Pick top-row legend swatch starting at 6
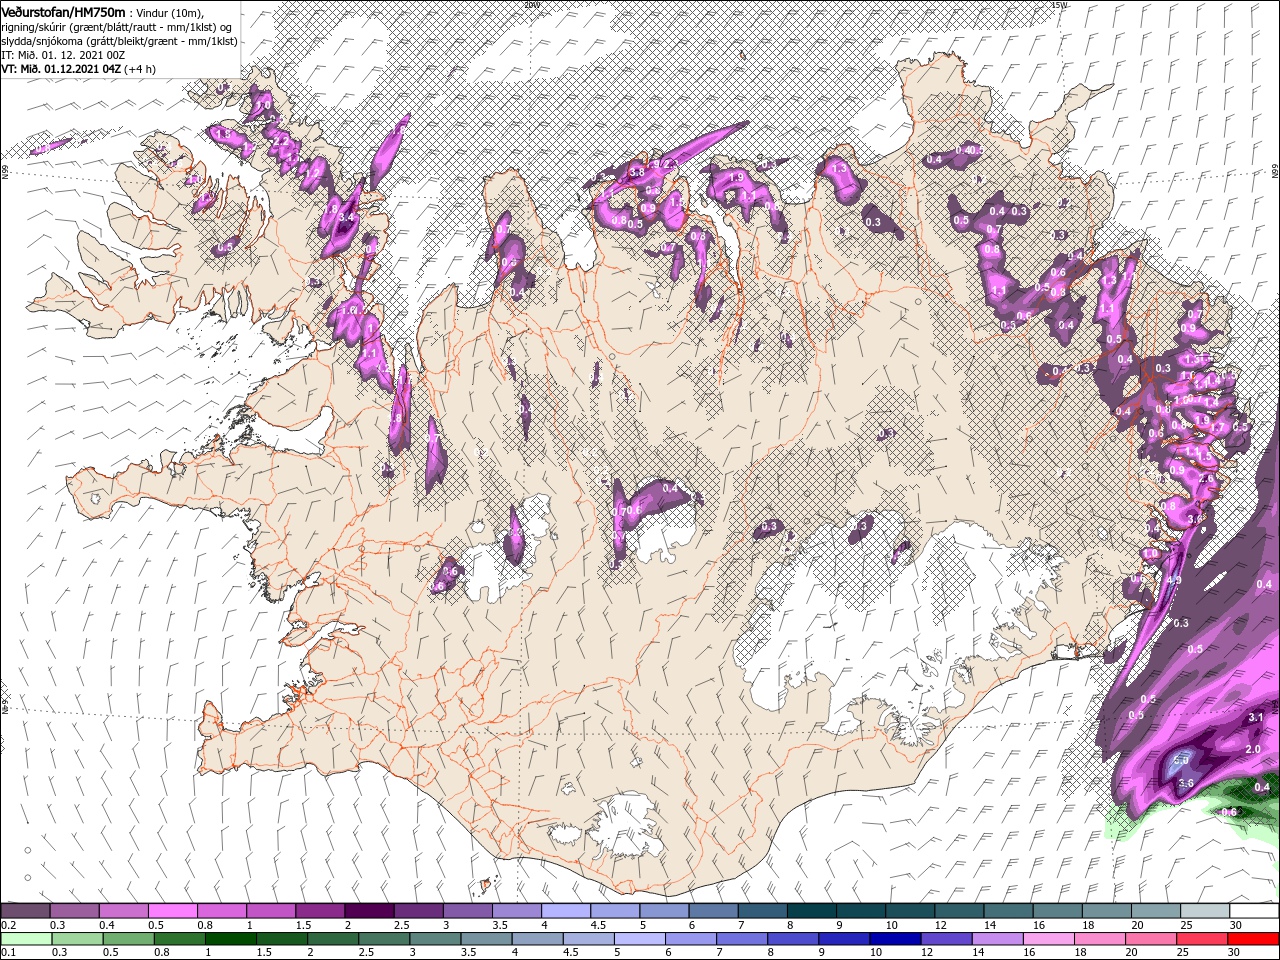The image size is (1280, 960). 713,911
